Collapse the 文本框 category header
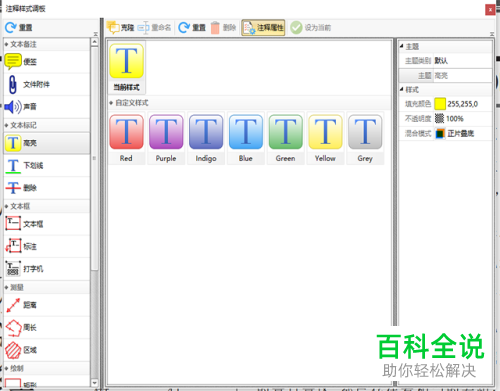 click(47, 206)
